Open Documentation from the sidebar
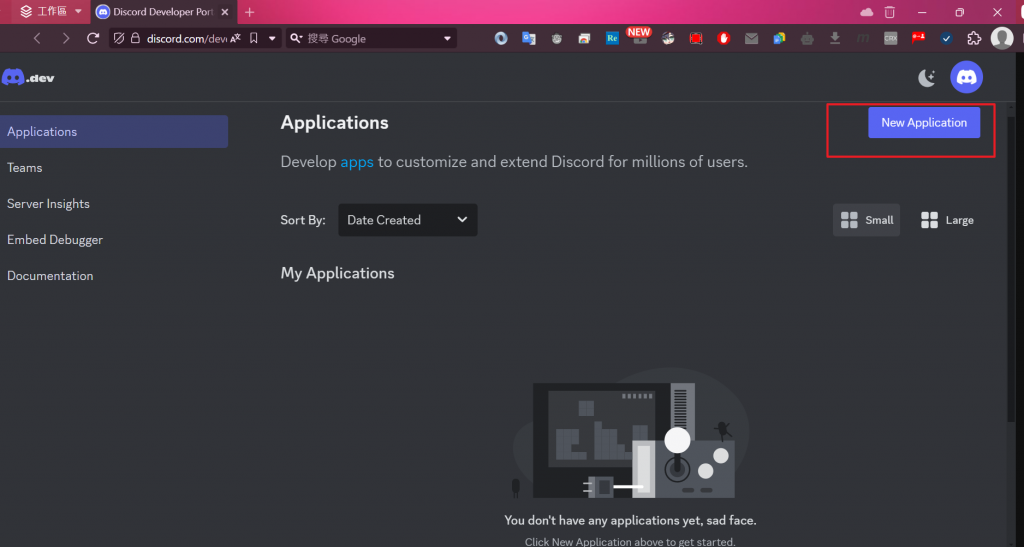 tap(50, 275)
